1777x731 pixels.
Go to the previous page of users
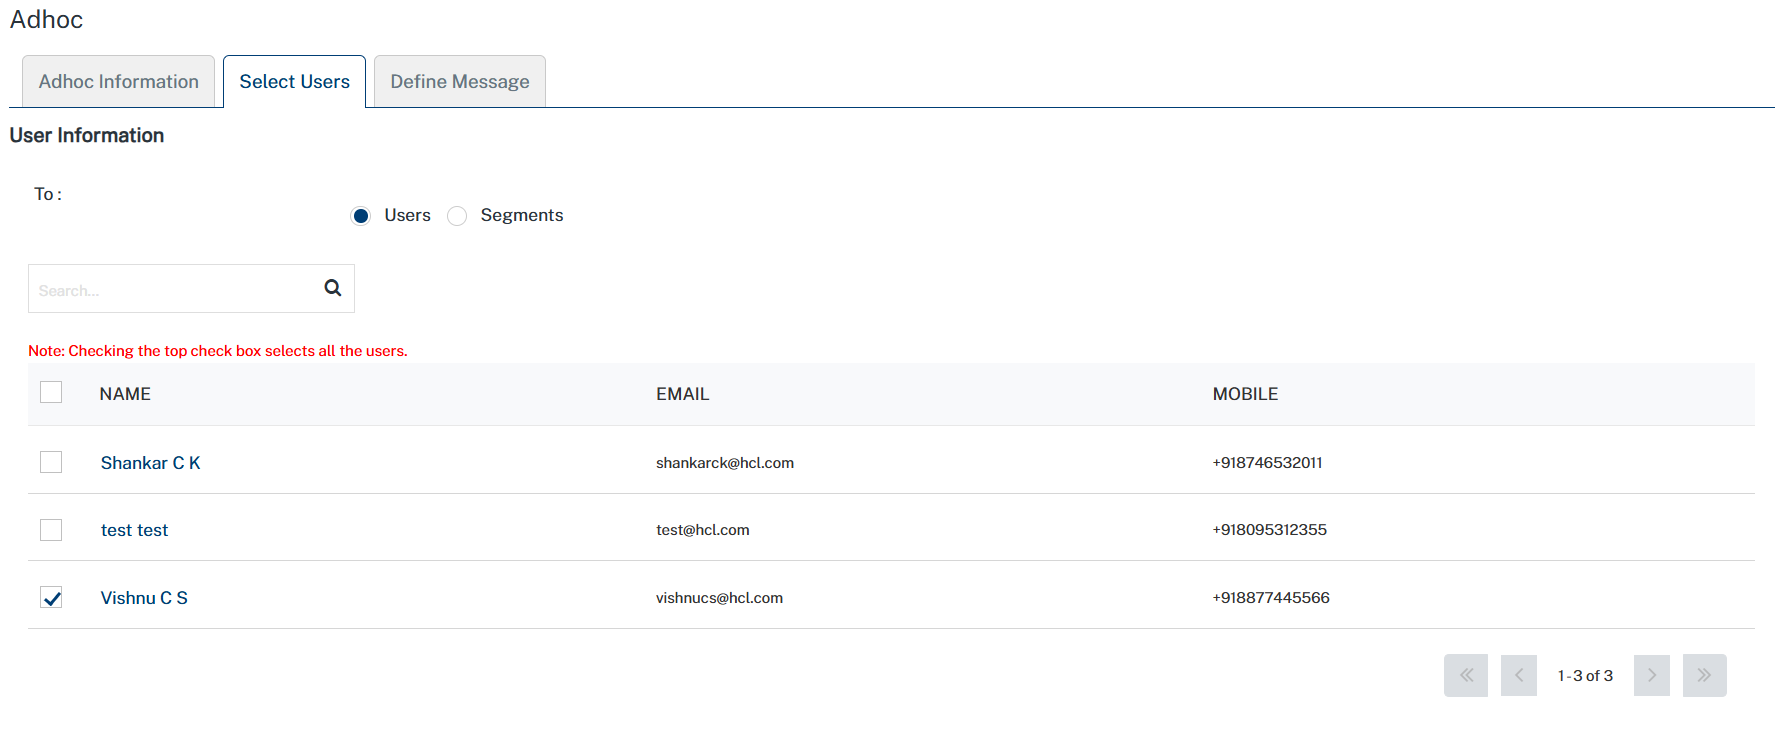(x=1518, y=675)
